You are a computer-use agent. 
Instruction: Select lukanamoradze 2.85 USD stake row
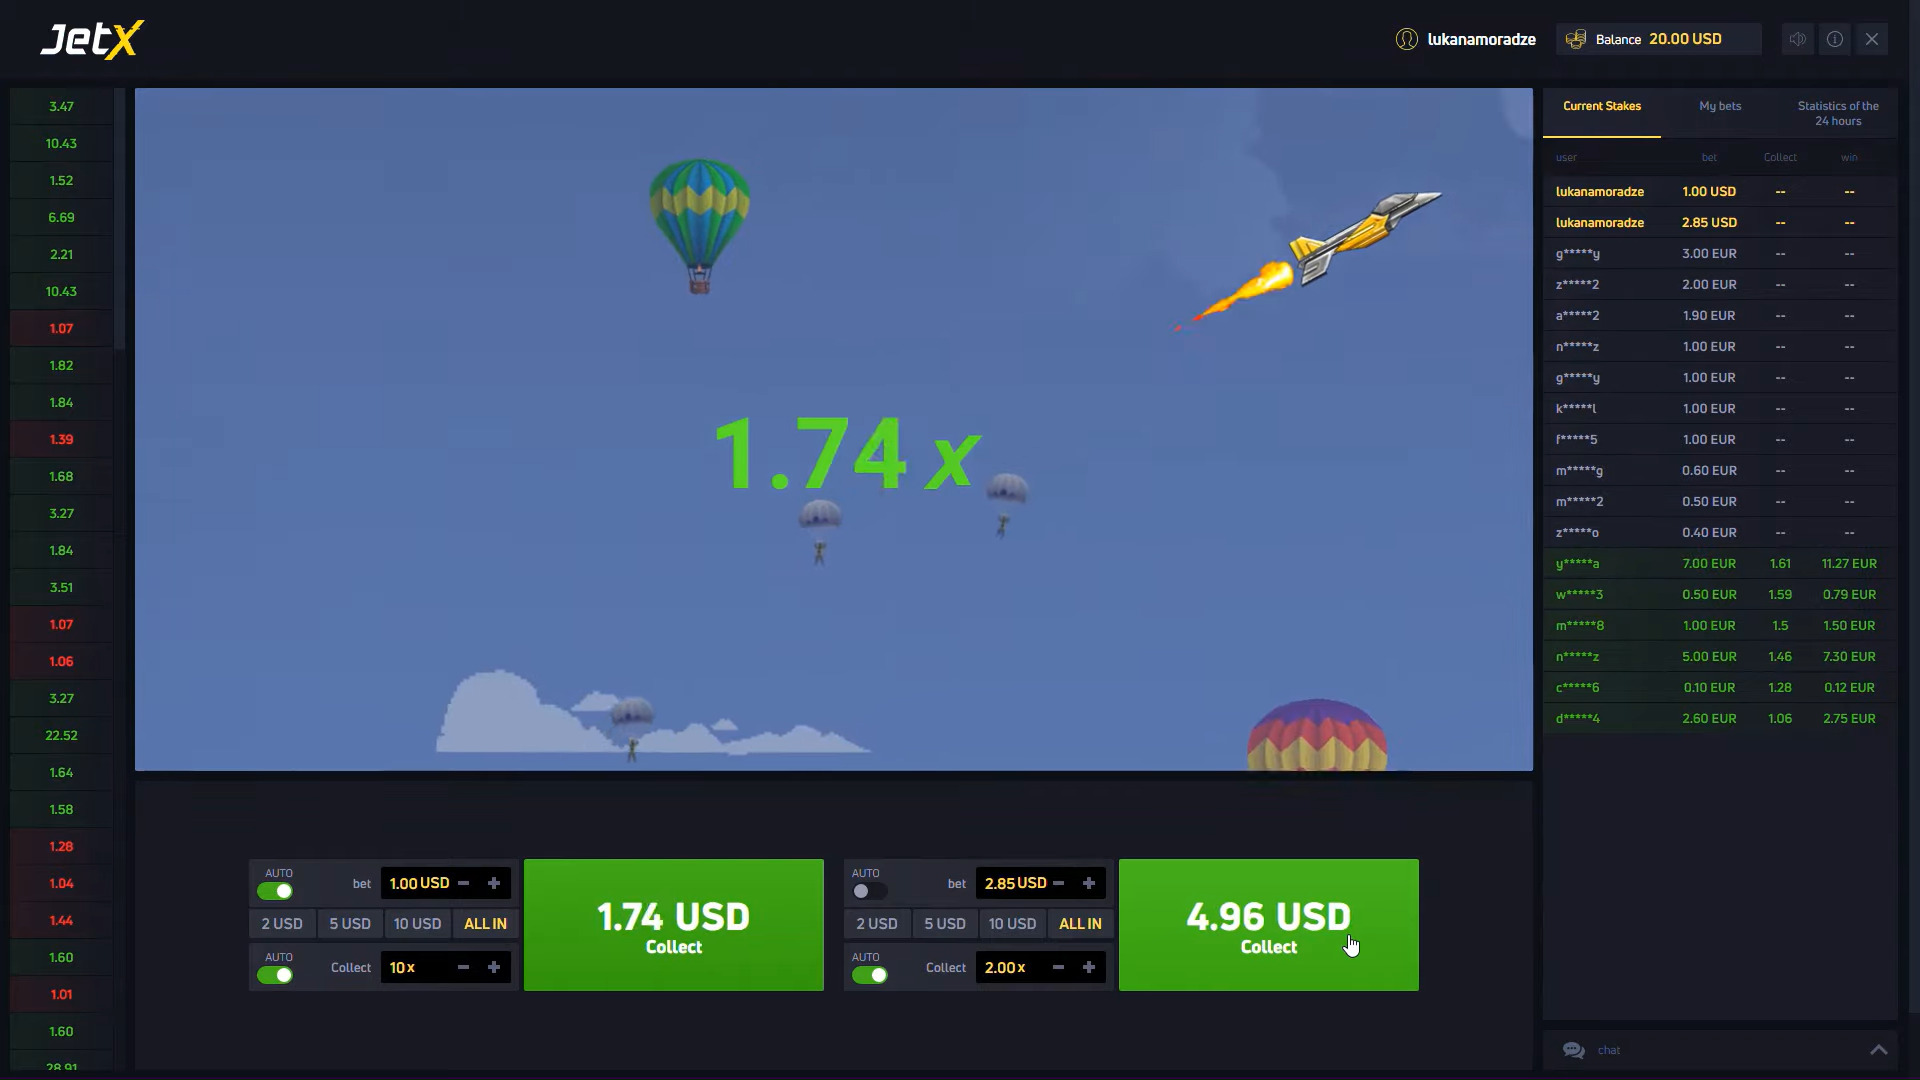pos(1720,222)
